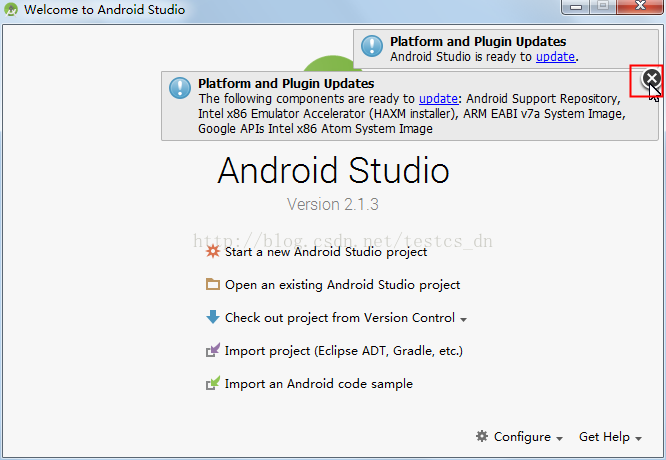Open the Configure menu
Screen dimensions: 666x460
tap(520, 437)
